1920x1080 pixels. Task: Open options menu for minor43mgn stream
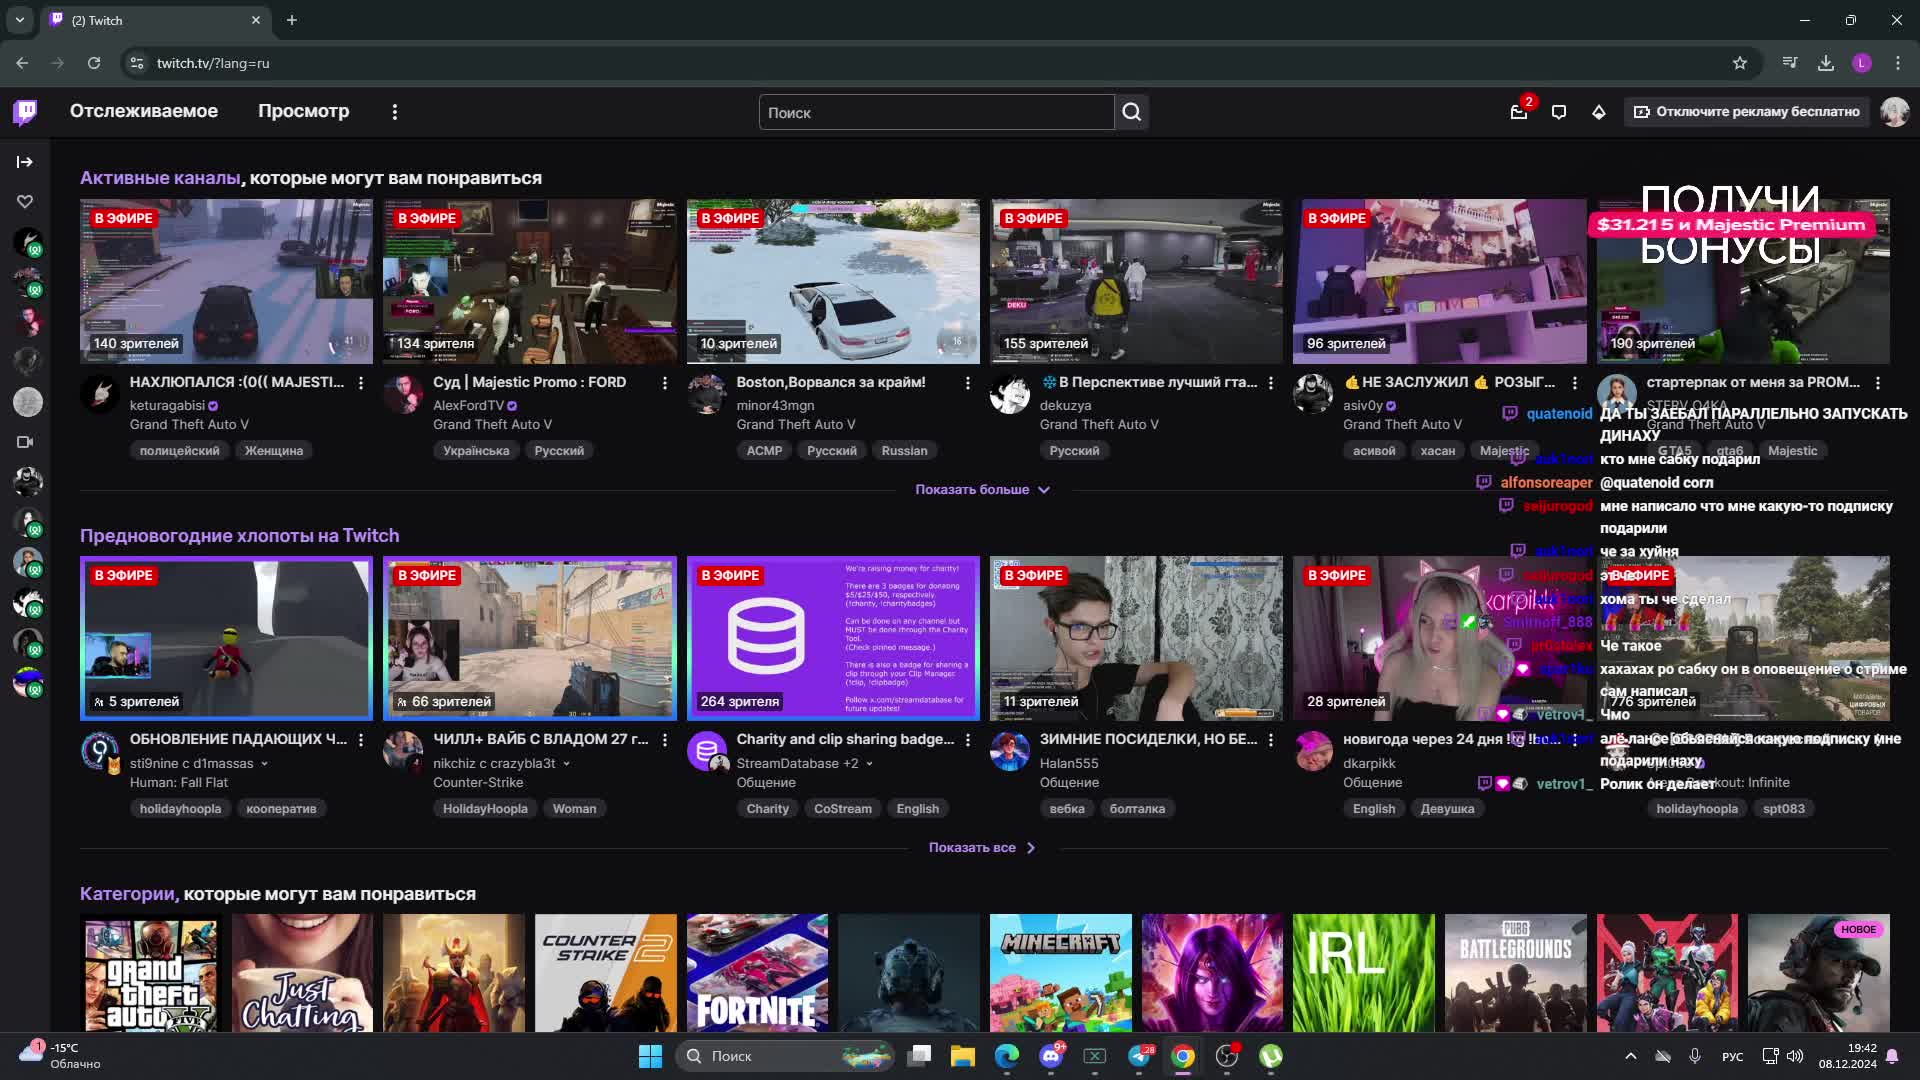pyautogui.click(x=967, y=383)
